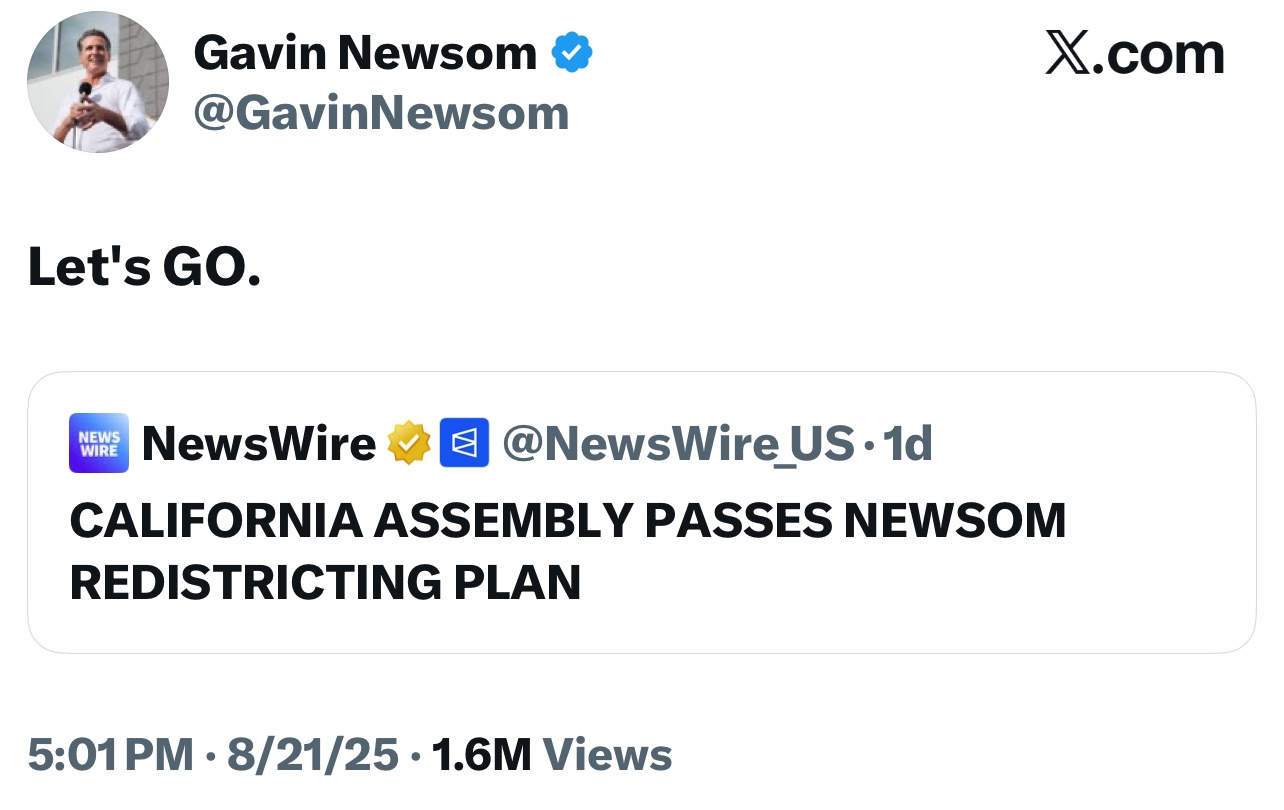The image size is (1284, 810).
Task: Click the X logo in the corner
Action: pos(1068,52)
